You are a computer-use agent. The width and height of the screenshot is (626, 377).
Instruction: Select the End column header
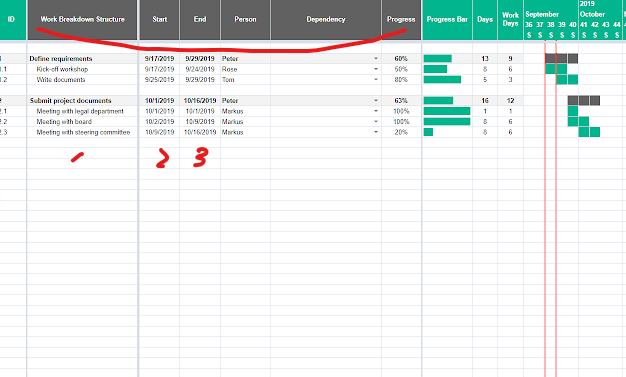(x=200, y=20)
